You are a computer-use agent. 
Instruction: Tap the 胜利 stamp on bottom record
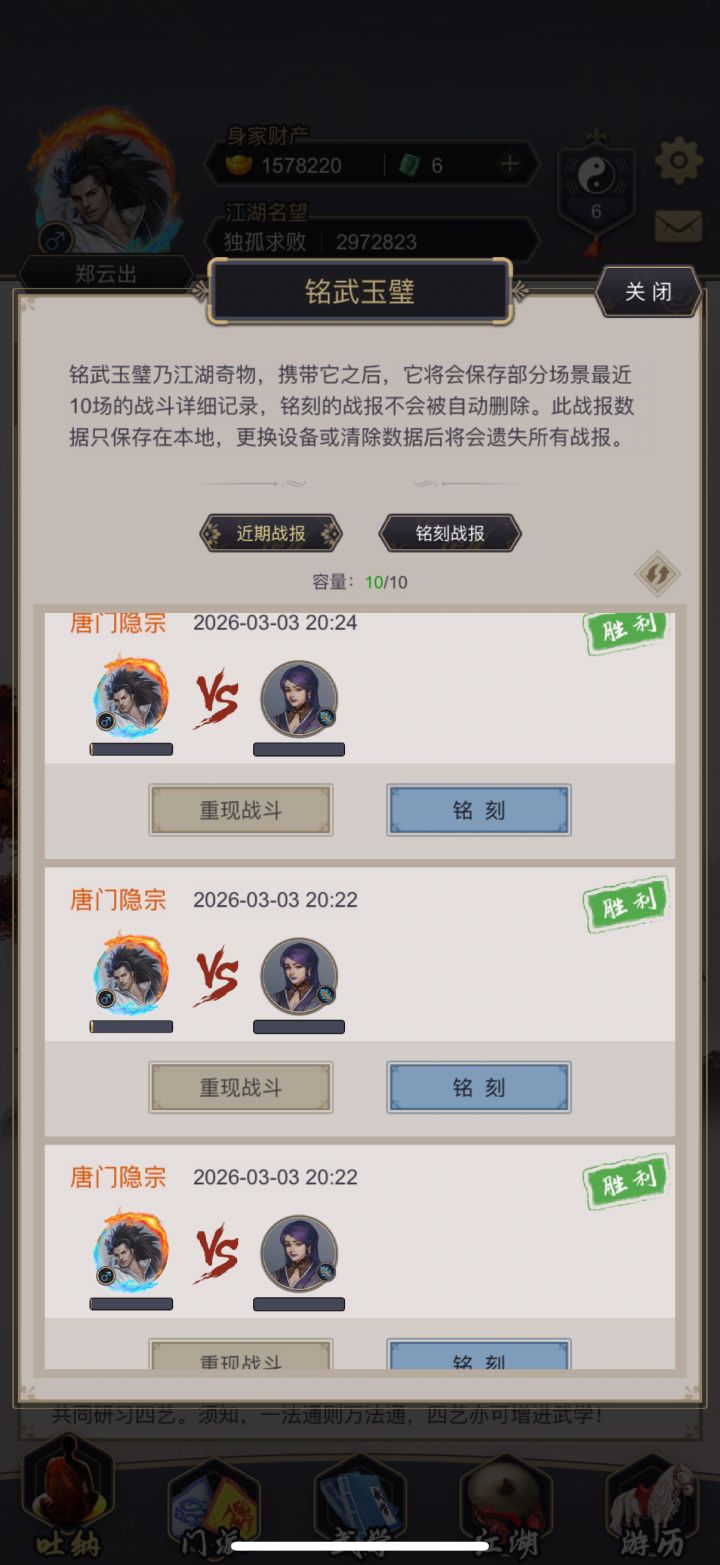[627, 1182]
